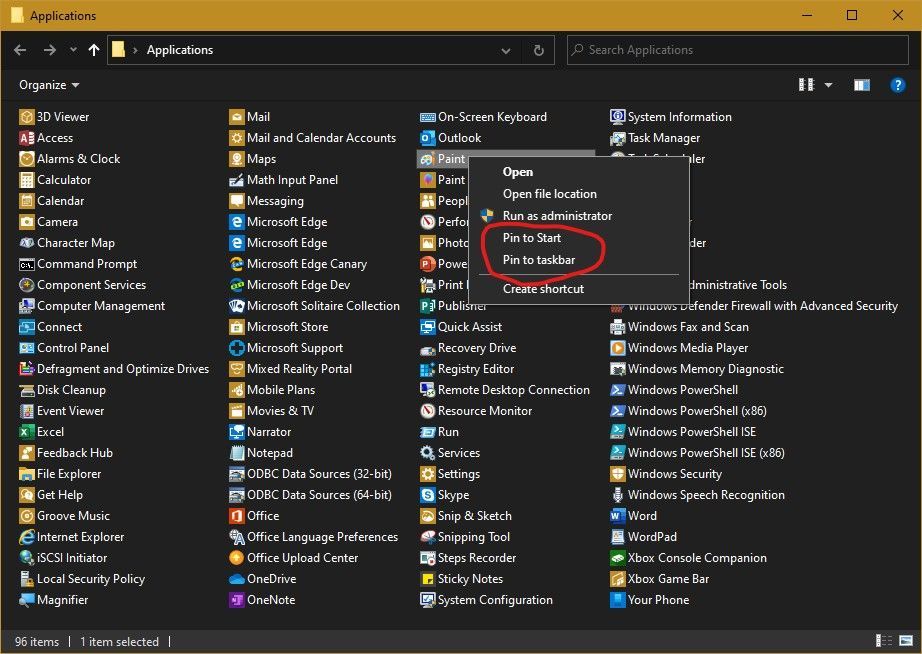Toggle the preview pane button
The image size is (922, 654).
click(862, 85)
